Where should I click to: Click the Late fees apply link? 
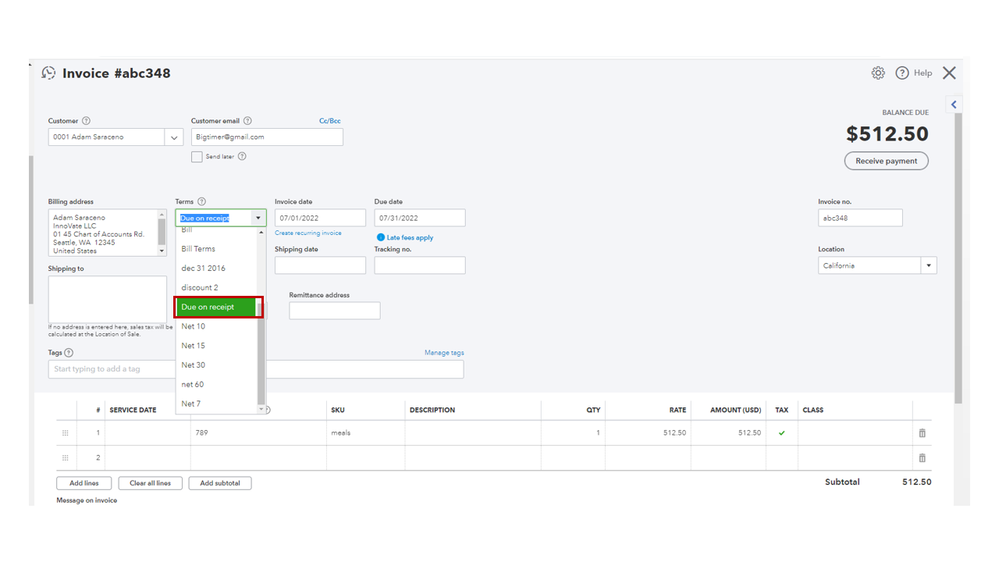point(410,238)
